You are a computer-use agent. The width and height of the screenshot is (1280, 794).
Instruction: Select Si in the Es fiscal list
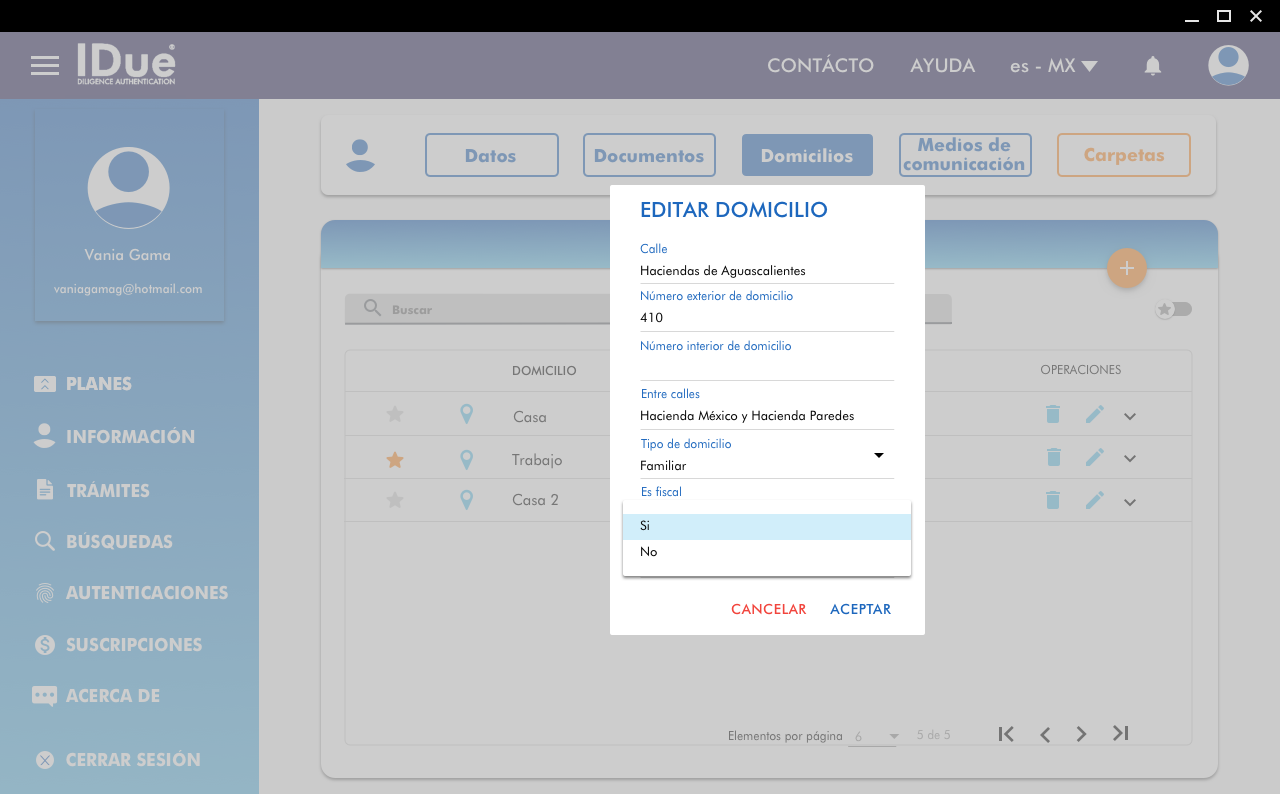click(x=766, y=526)
